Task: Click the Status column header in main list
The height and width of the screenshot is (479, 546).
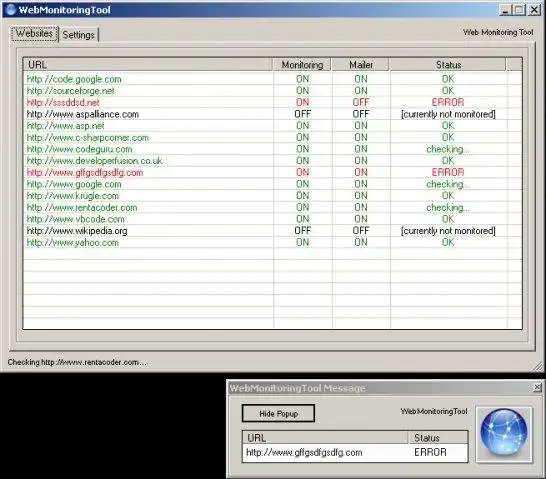Action: point(448,65)
